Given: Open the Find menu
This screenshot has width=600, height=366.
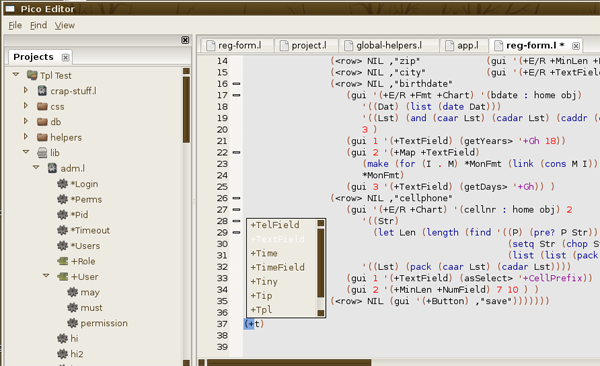Looking at the screenshot, I should coord(39,25).
